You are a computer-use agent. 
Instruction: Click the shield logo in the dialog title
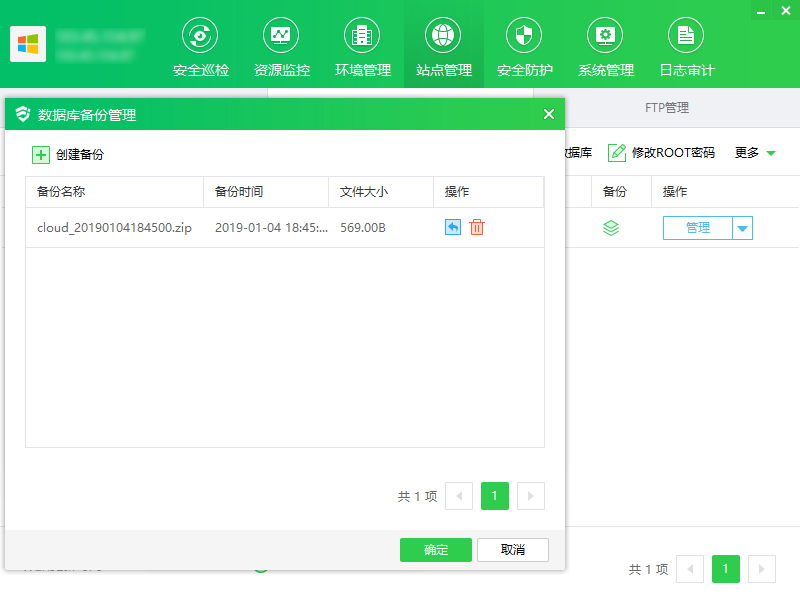click(22, 114)
